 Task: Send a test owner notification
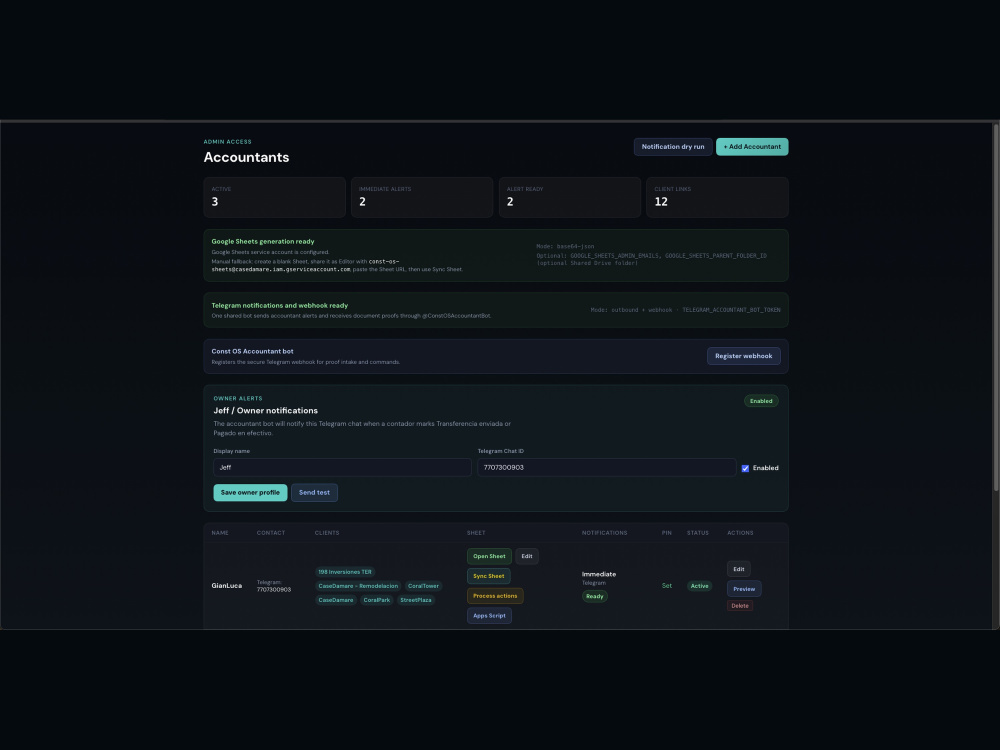[x=314, y=492]
